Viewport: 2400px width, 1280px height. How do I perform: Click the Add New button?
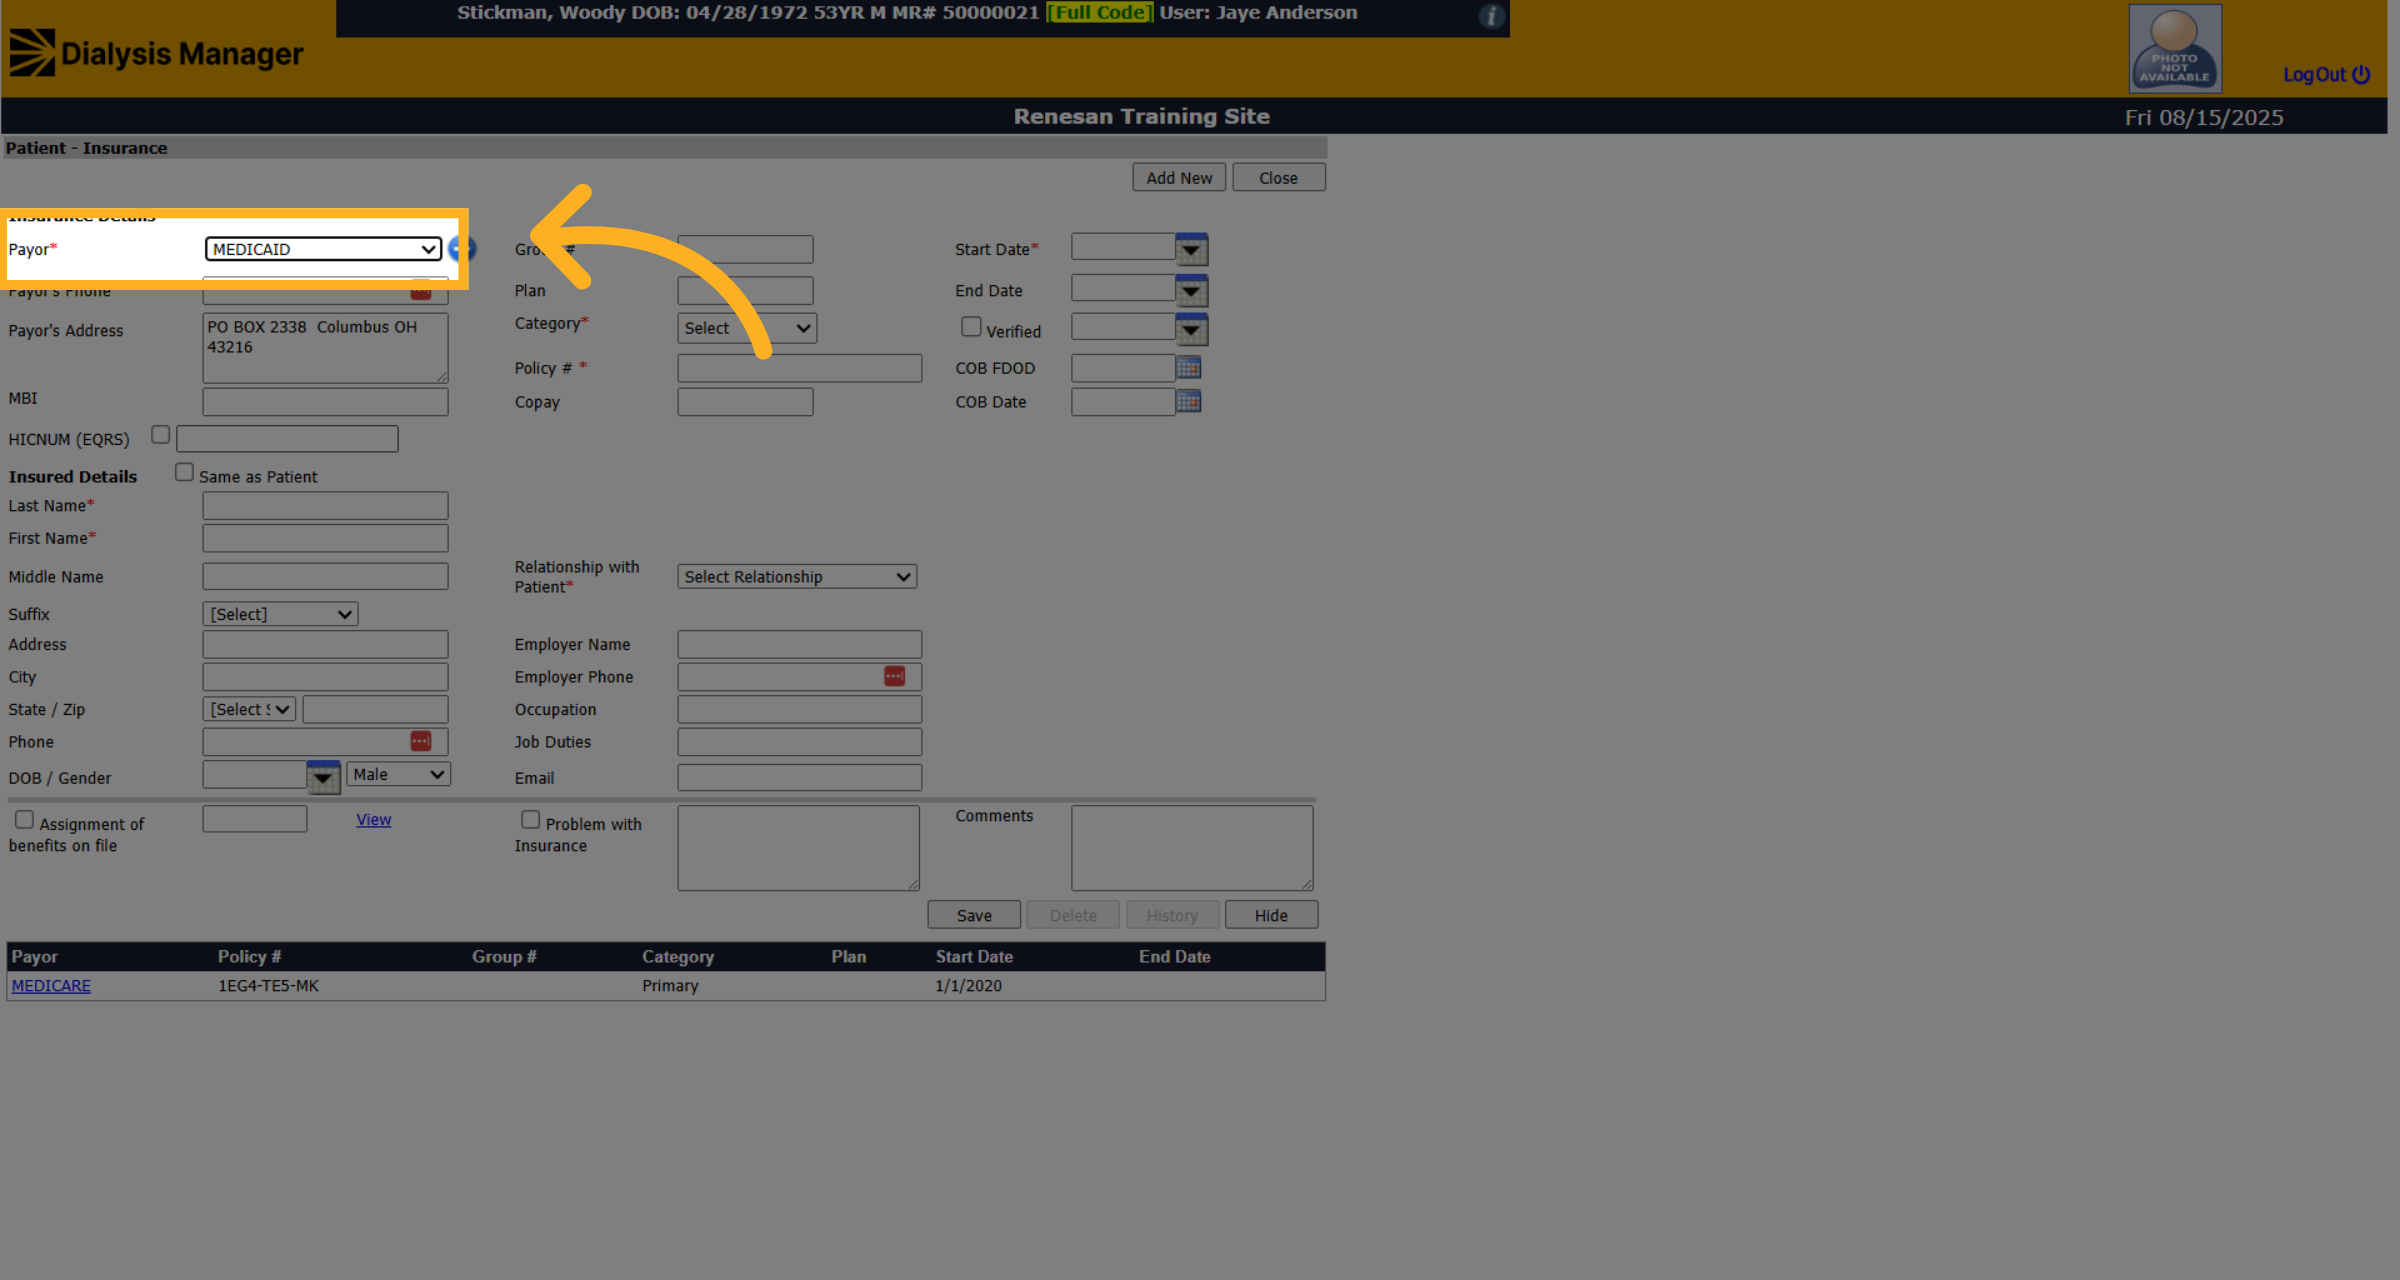point(1179,177)
